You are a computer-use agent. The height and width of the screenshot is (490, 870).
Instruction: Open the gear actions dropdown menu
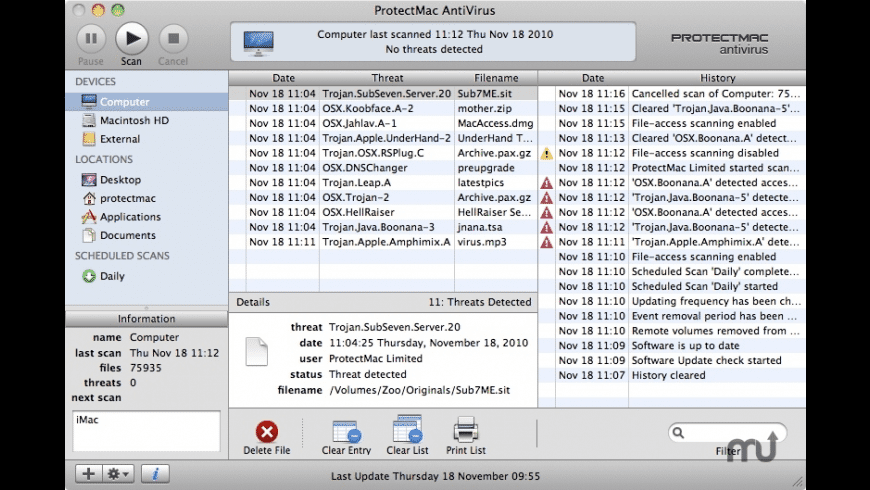click(118, 473)
